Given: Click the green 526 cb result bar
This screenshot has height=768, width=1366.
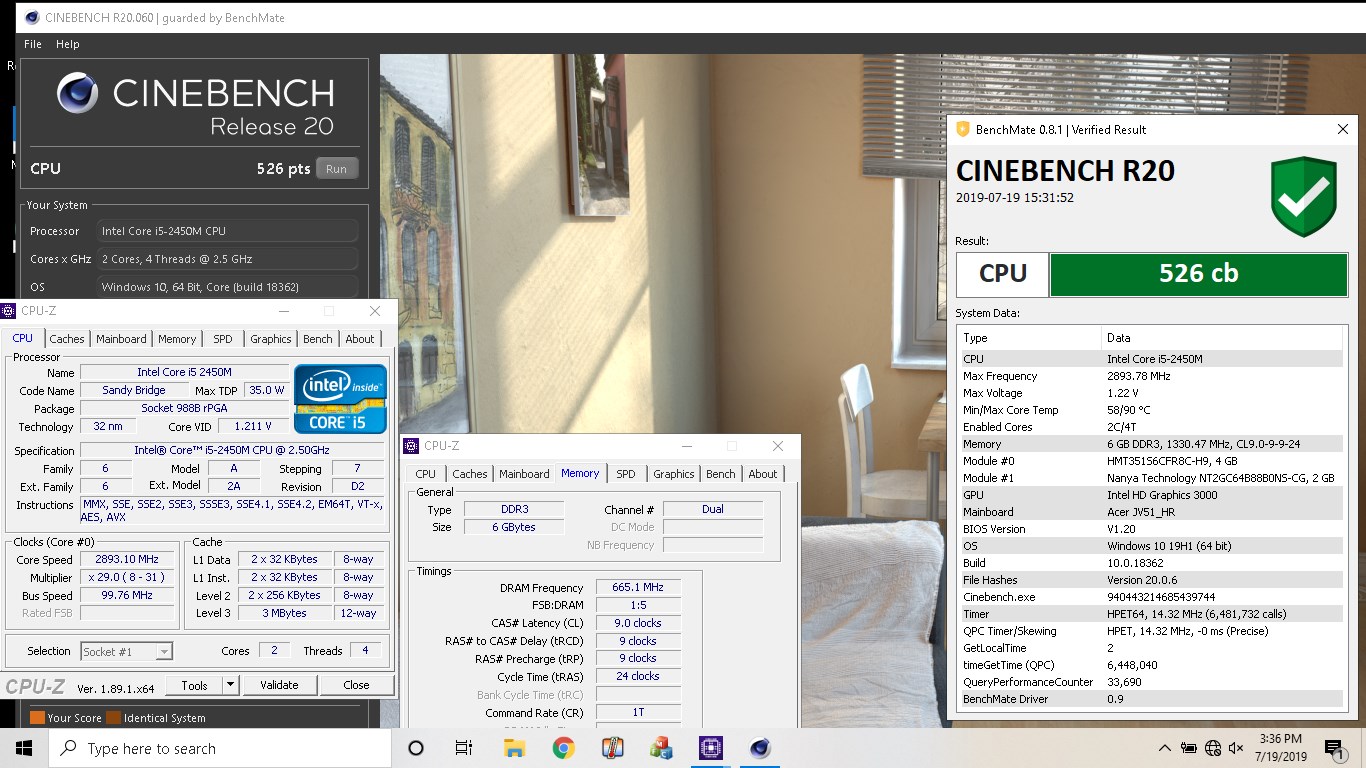Looking at the screenshot, I should (x=1199, y=274).
